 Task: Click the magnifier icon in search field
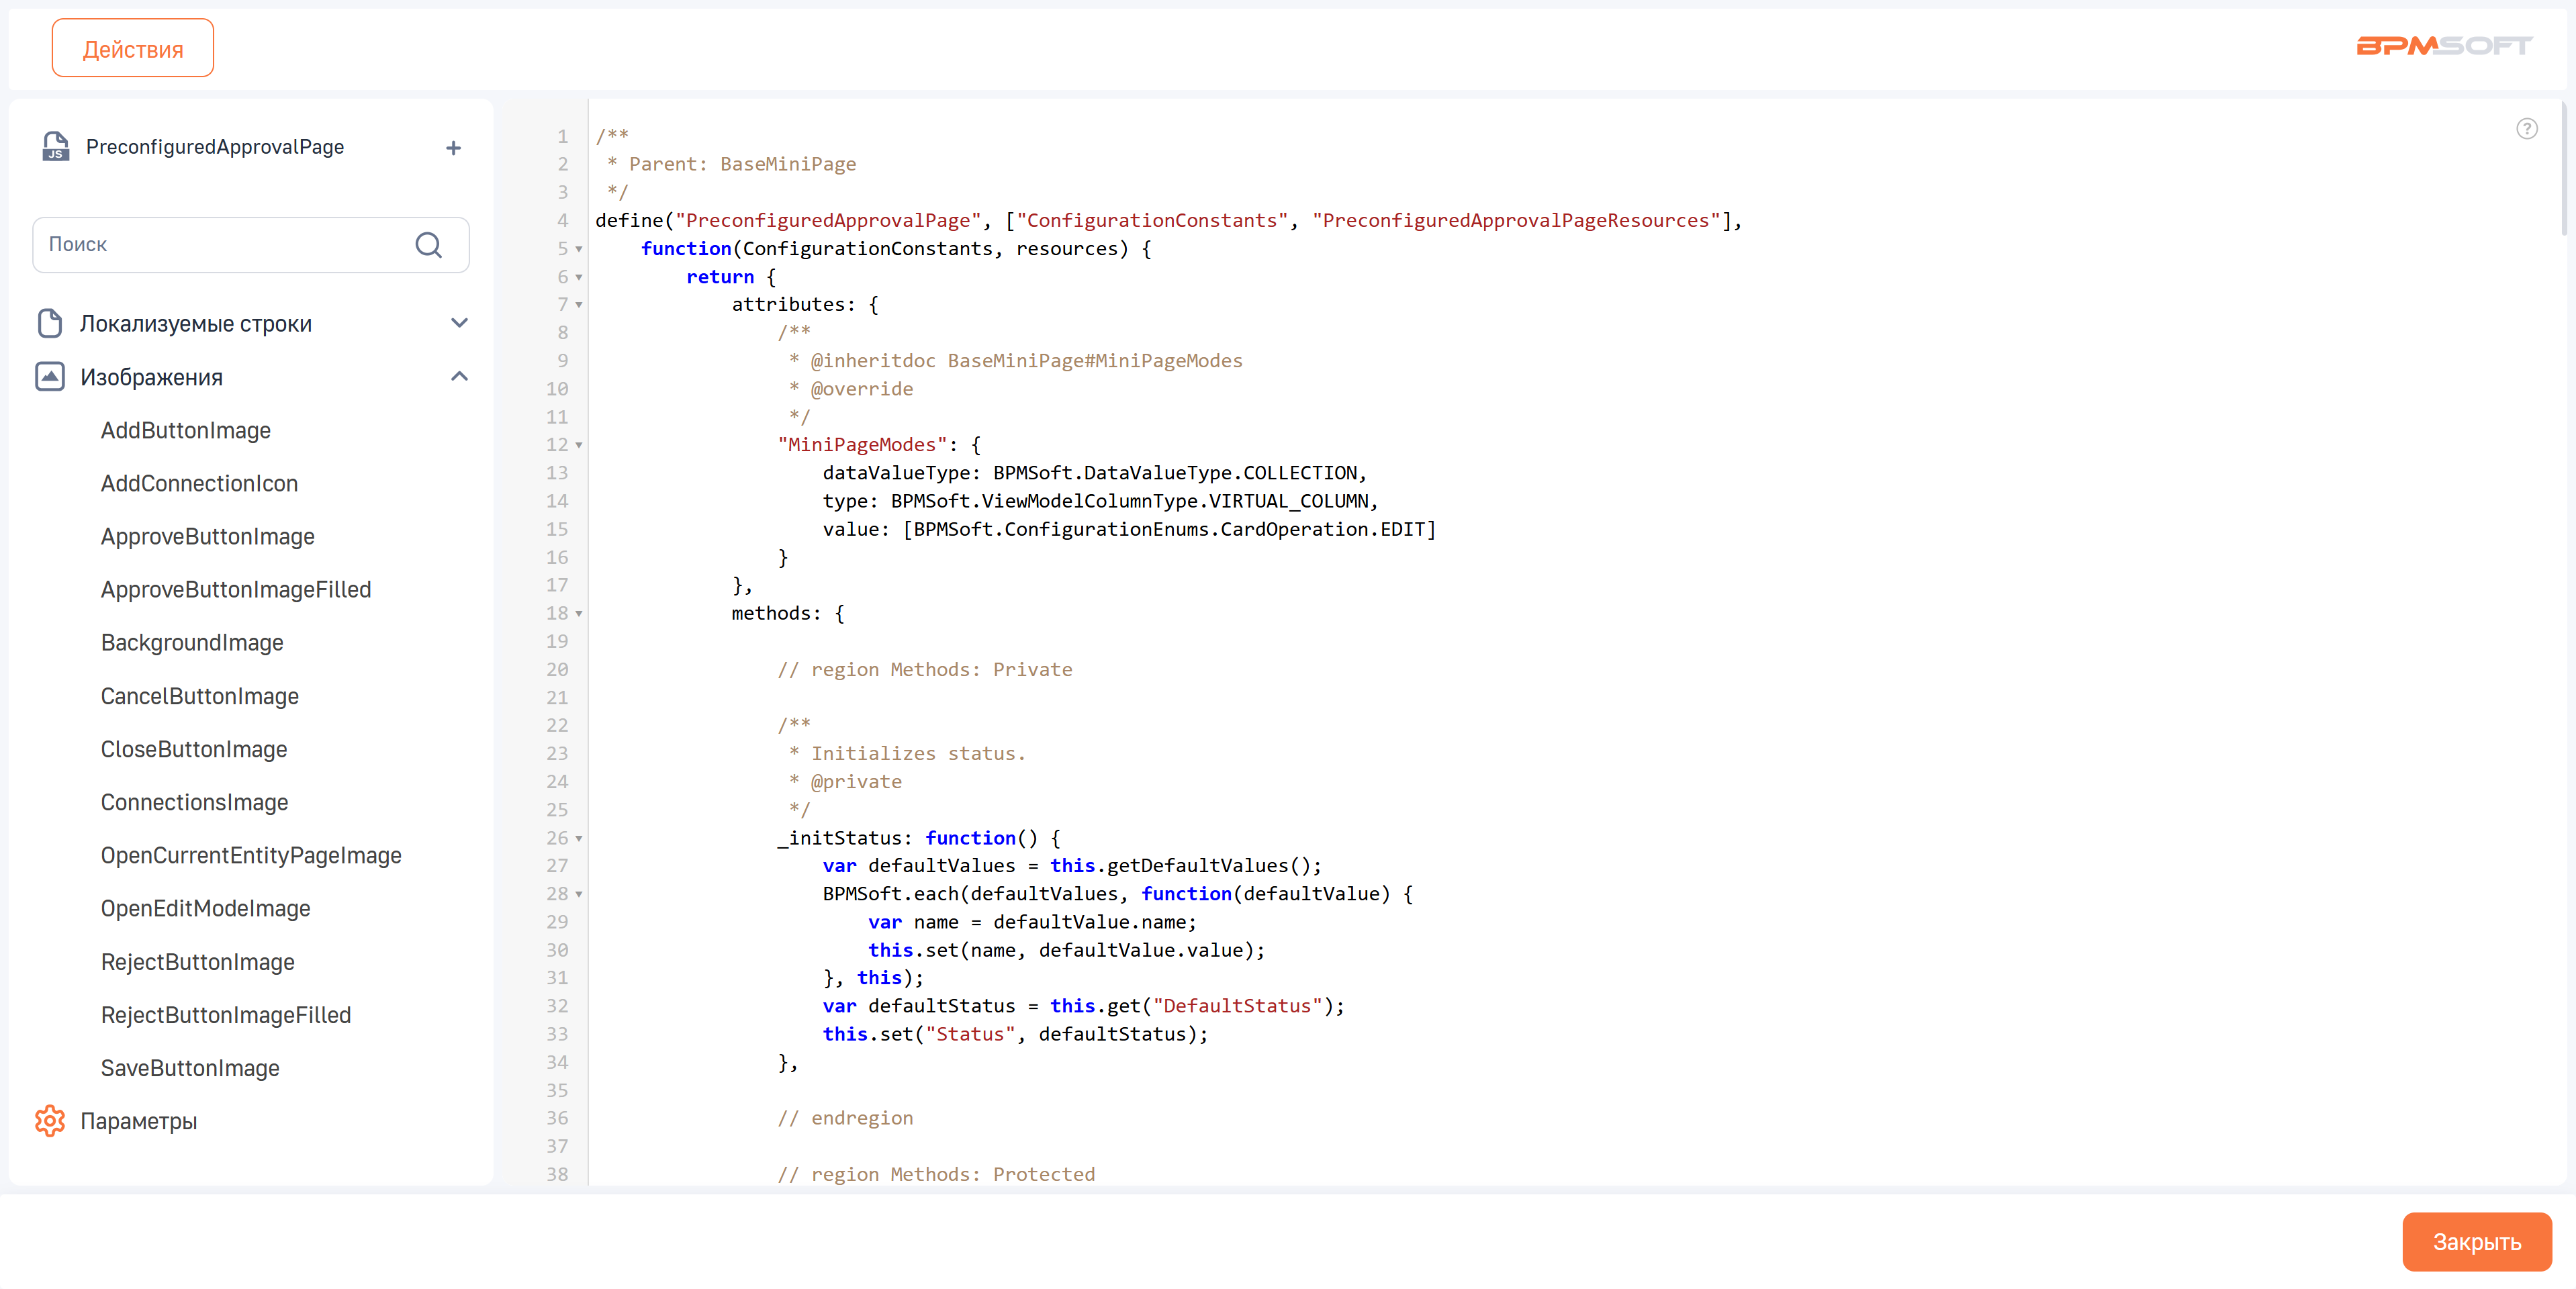point(428,245)
